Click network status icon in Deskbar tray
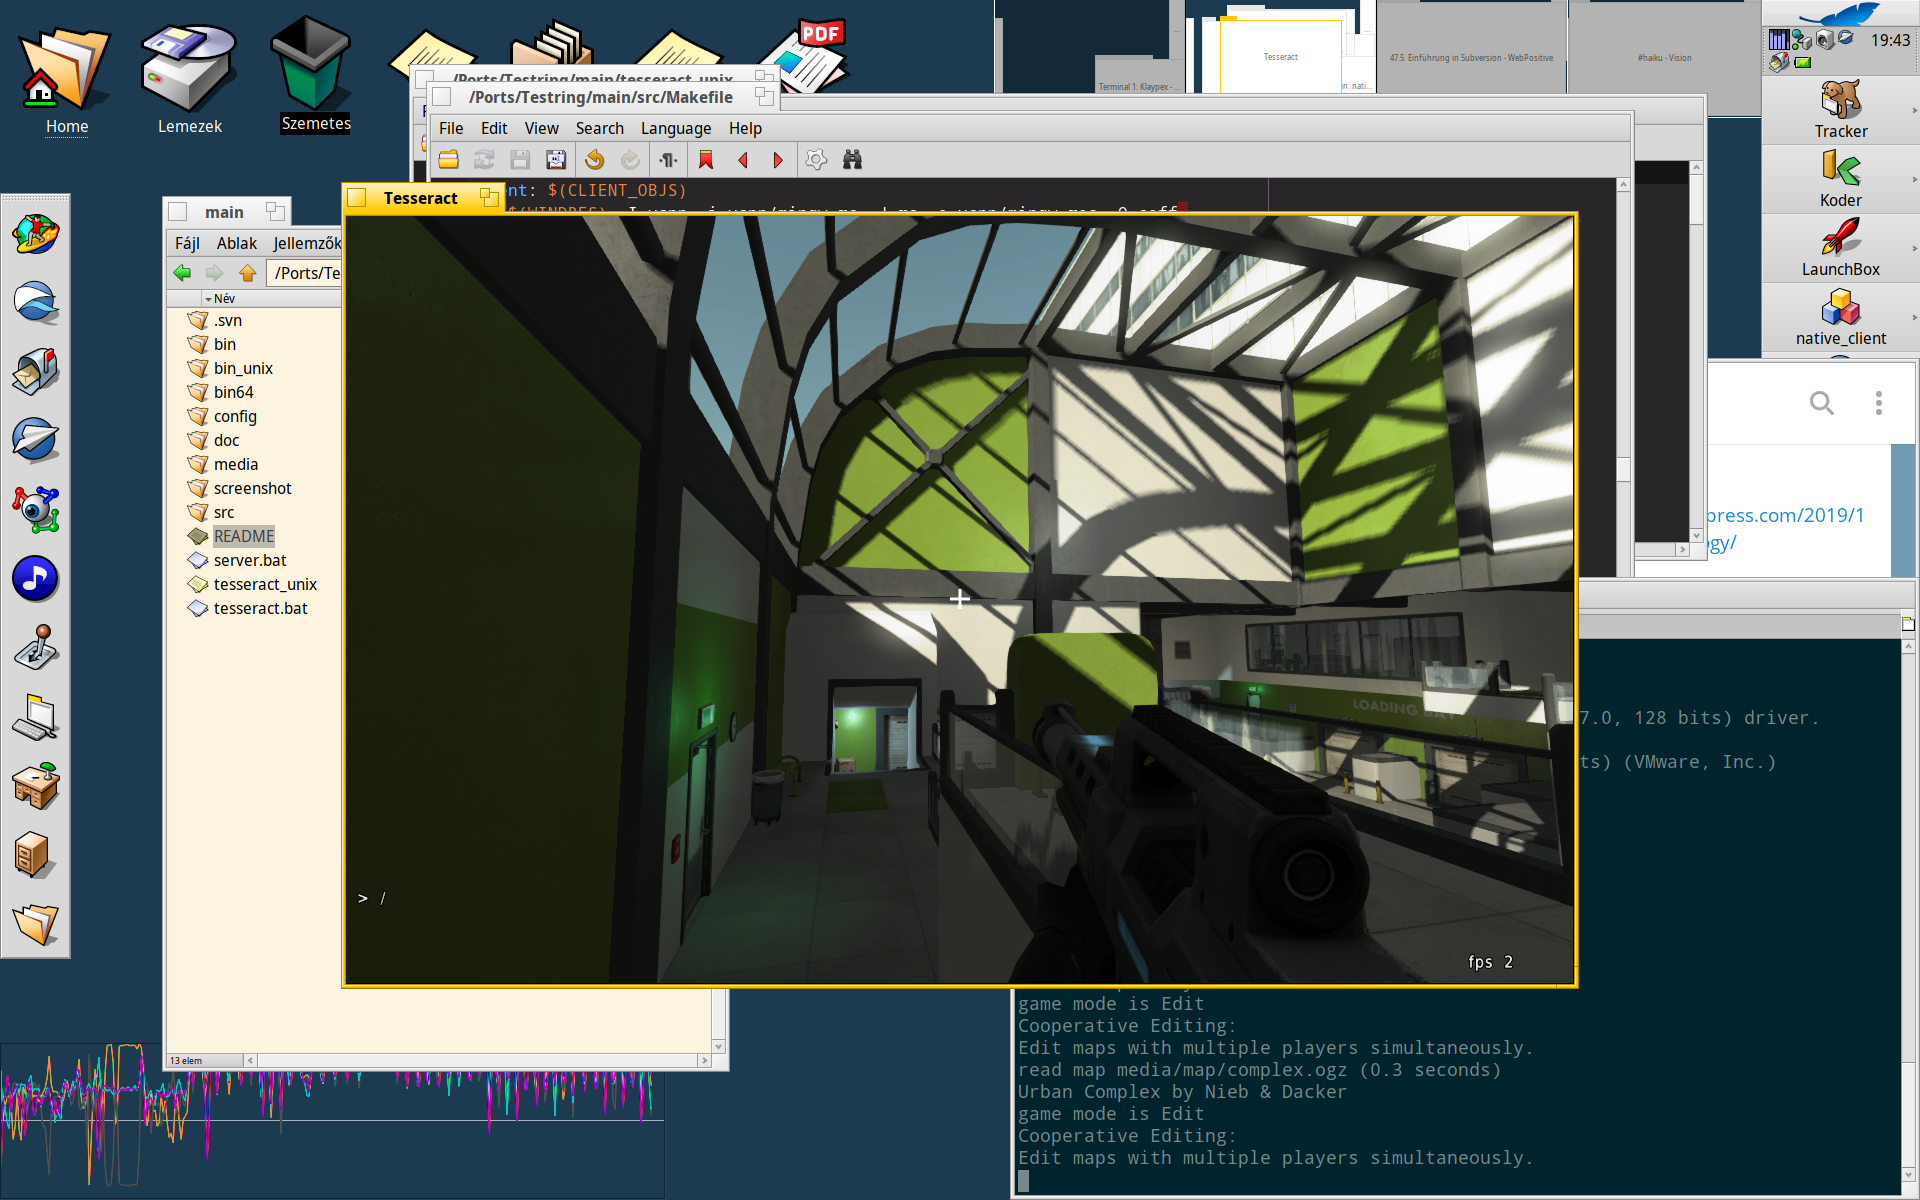The image size is (1920, 1200). click(x=1802, y=40)
